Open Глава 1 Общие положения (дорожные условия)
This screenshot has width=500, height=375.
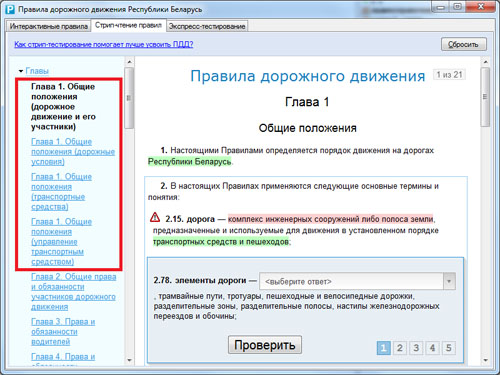(x=73, y=152)
